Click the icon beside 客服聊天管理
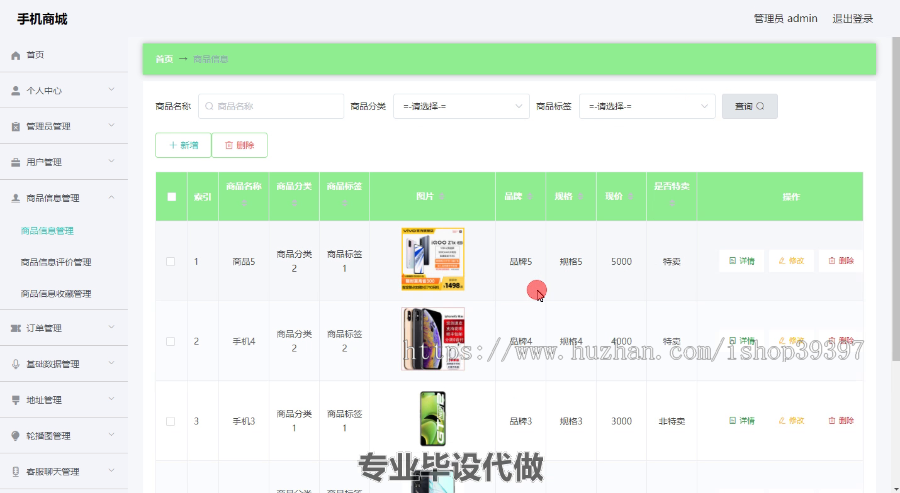The height and width of the screenshot is (493, 900). point(15,472)
